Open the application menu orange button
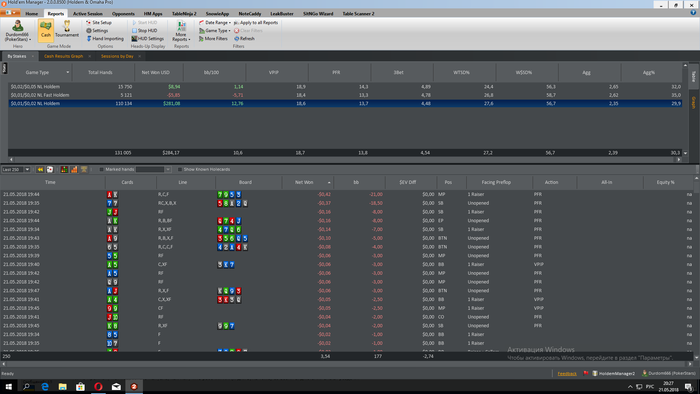 pyautogui.click(x=10, y=13)
